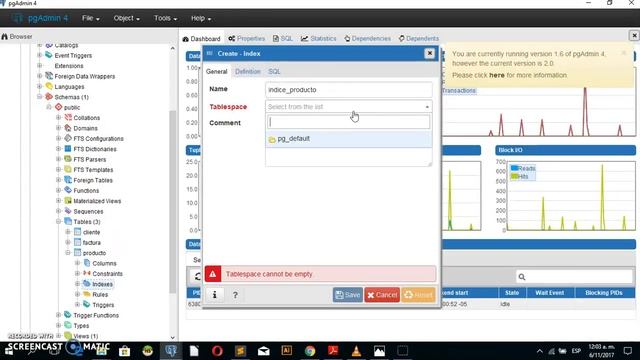Open the File menu

(90, 18)
